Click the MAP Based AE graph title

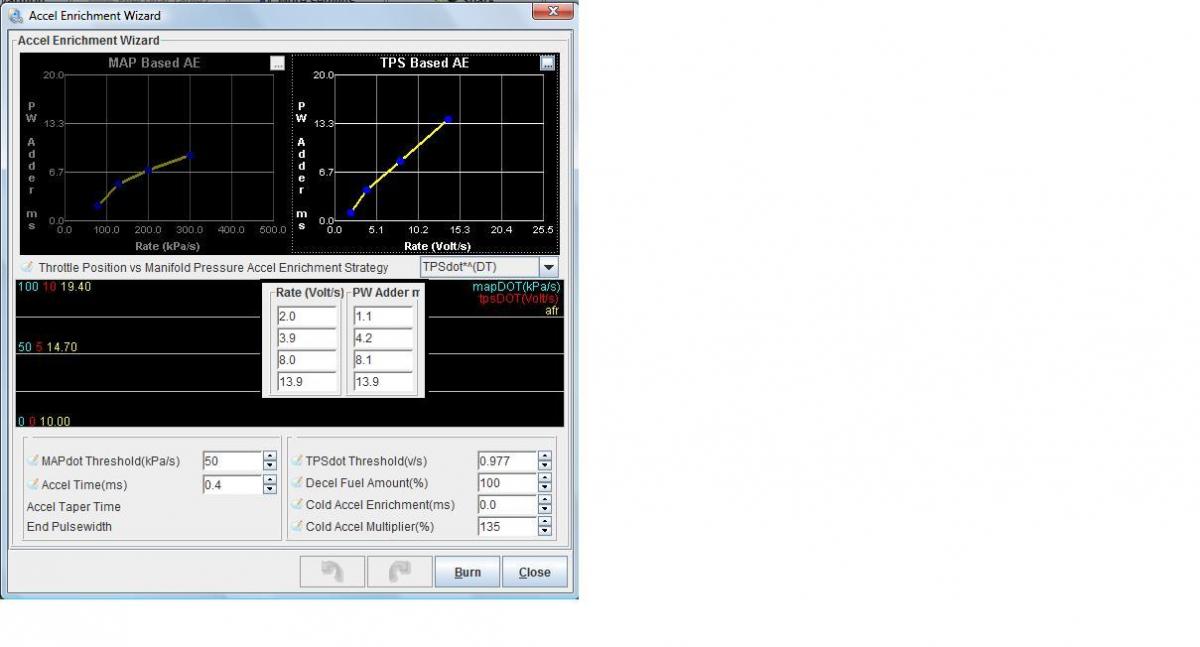coord(154,63)
